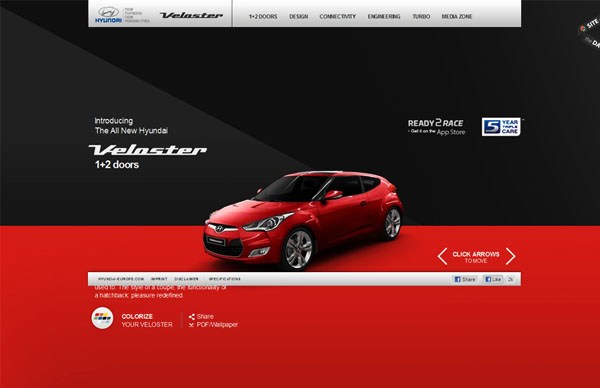Open the IMPRINT footer link
Screen dimensions: 600x388
point(159,279)
